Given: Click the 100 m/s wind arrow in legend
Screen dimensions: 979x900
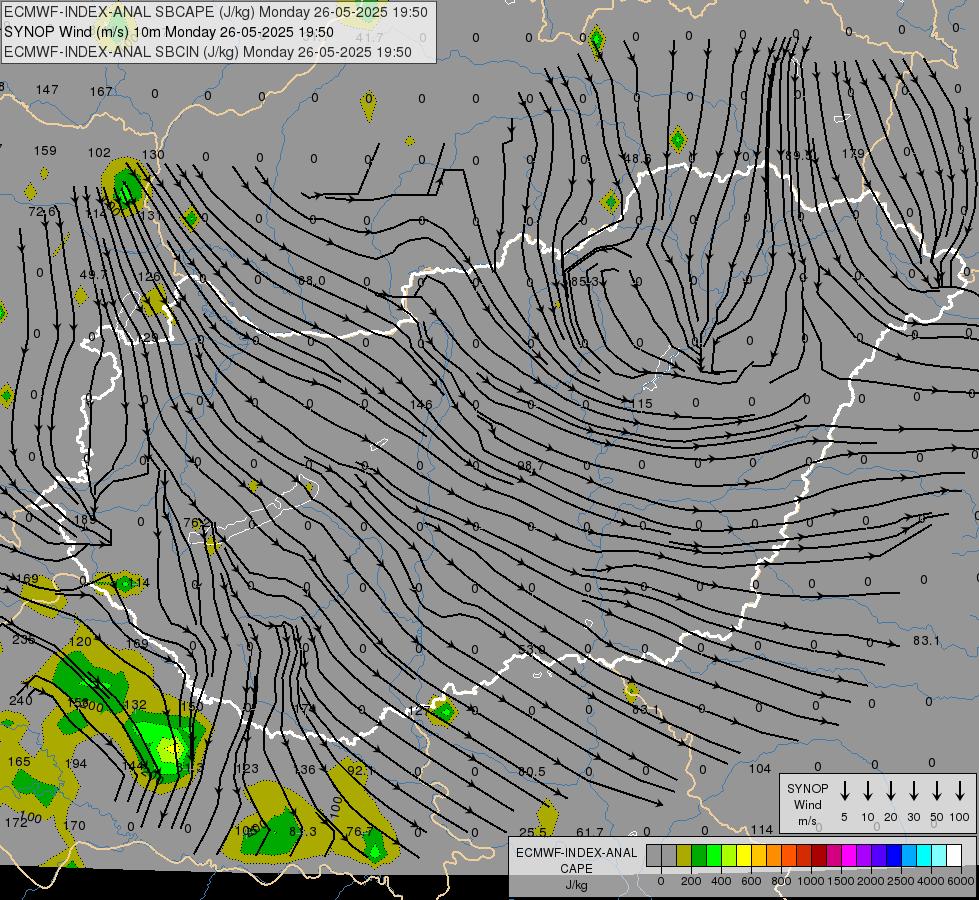Looking at the screenshot, I should [960, 791].
